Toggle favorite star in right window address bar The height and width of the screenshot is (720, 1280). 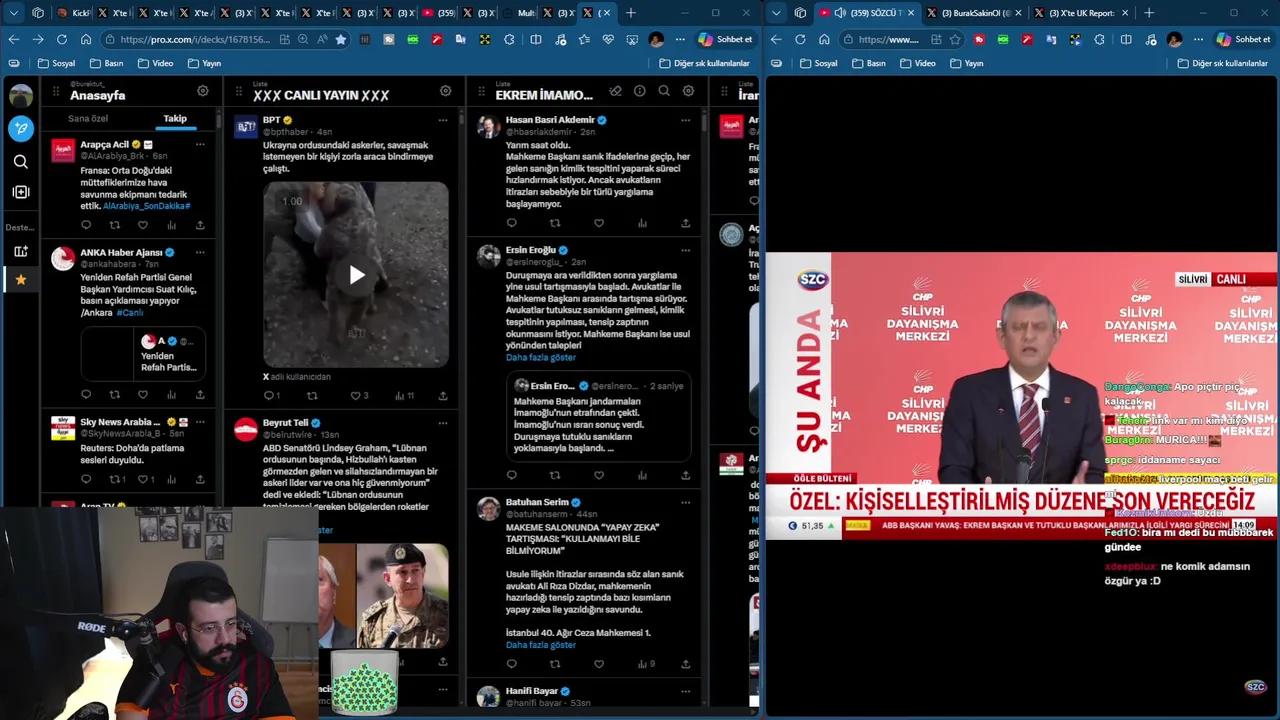click(955, 39)
